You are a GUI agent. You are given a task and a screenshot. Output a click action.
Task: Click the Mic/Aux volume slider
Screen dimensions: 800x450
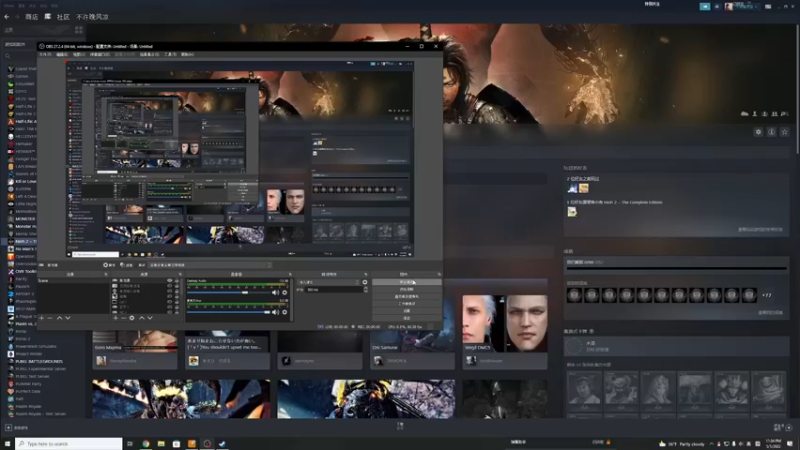coord(229,312)
